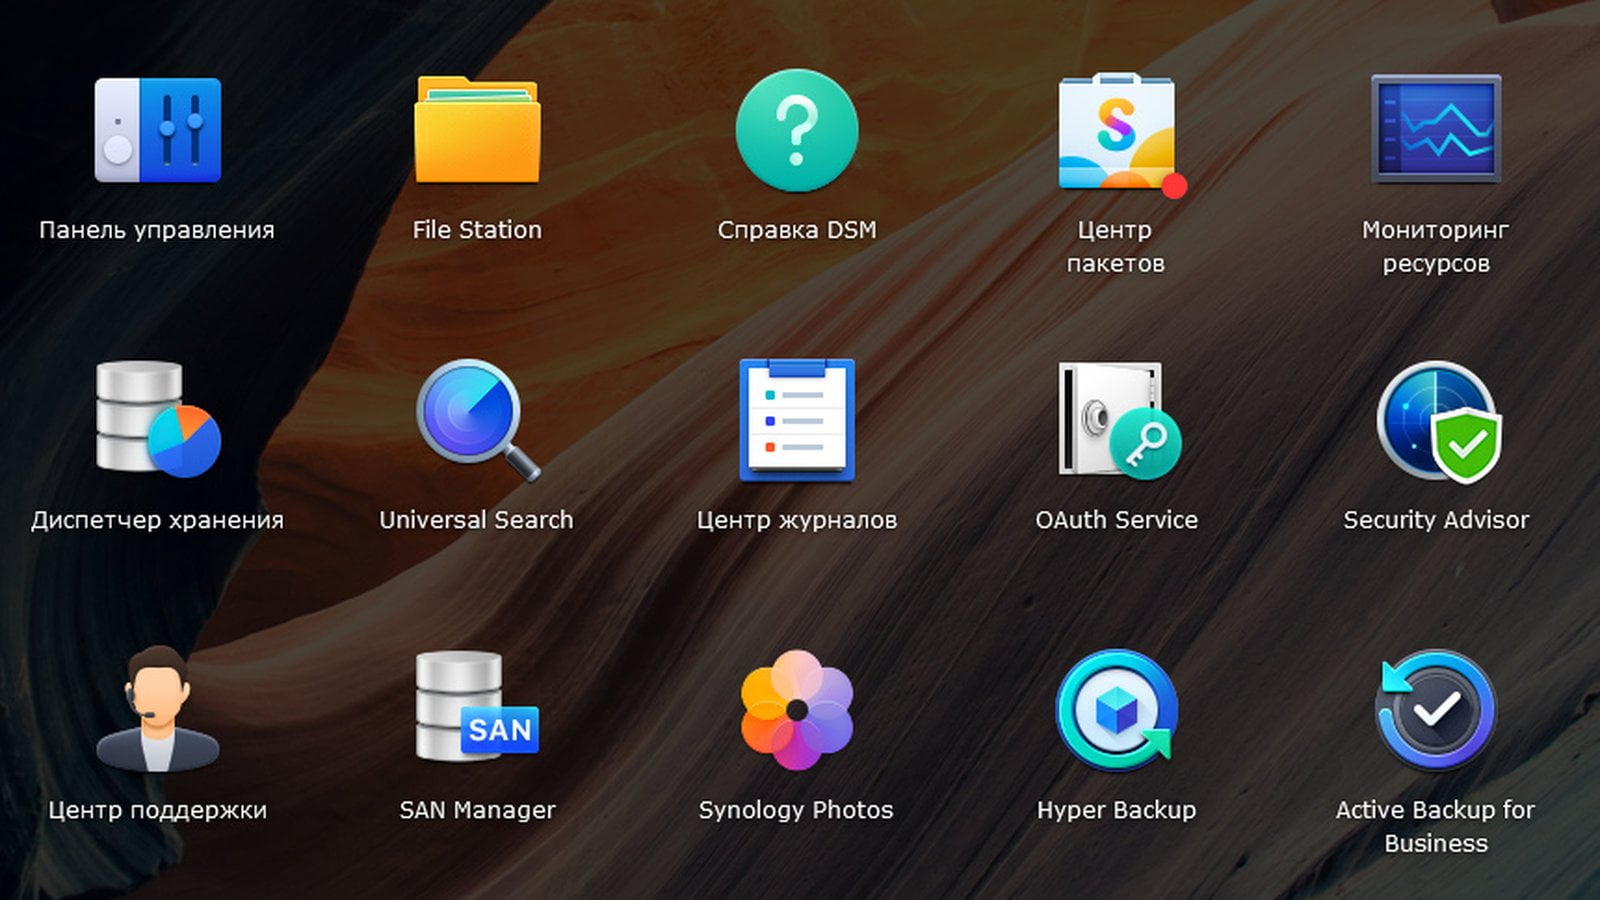Open Active Backup for Business icon
This screenshot has height=900, width=1600.
[x=1436, y=710]
